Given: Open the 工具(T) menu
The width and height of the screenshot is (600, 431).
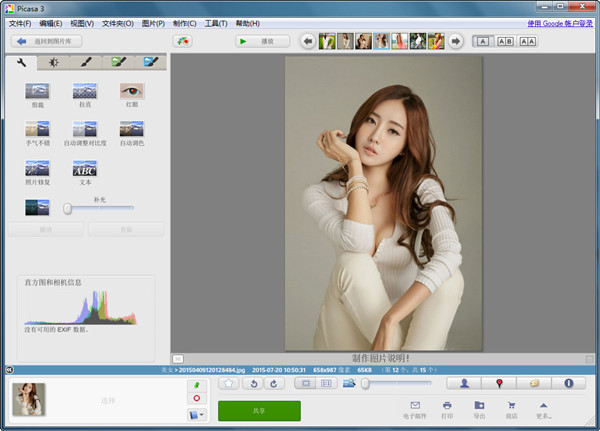Looking at the screenshot, I should (x=215, y=23).
